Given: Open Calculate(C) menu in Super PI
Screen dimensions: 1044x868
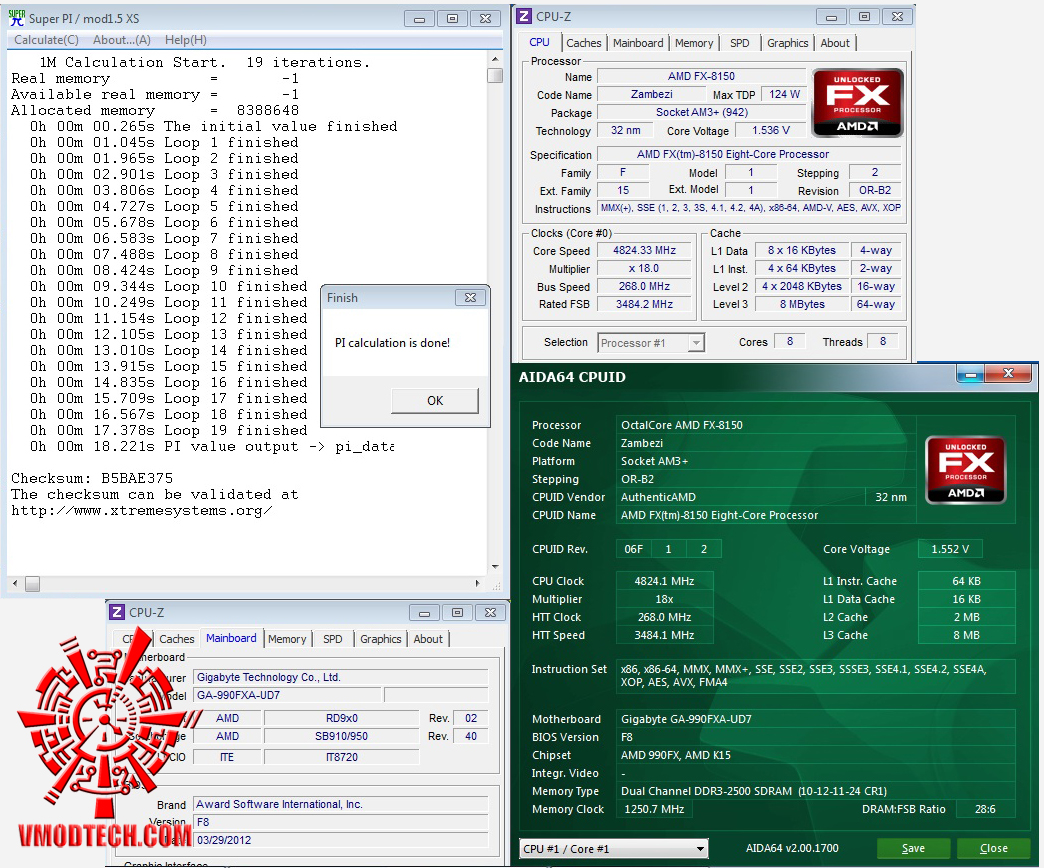Looking at the screenshot, I should (47, 40).
